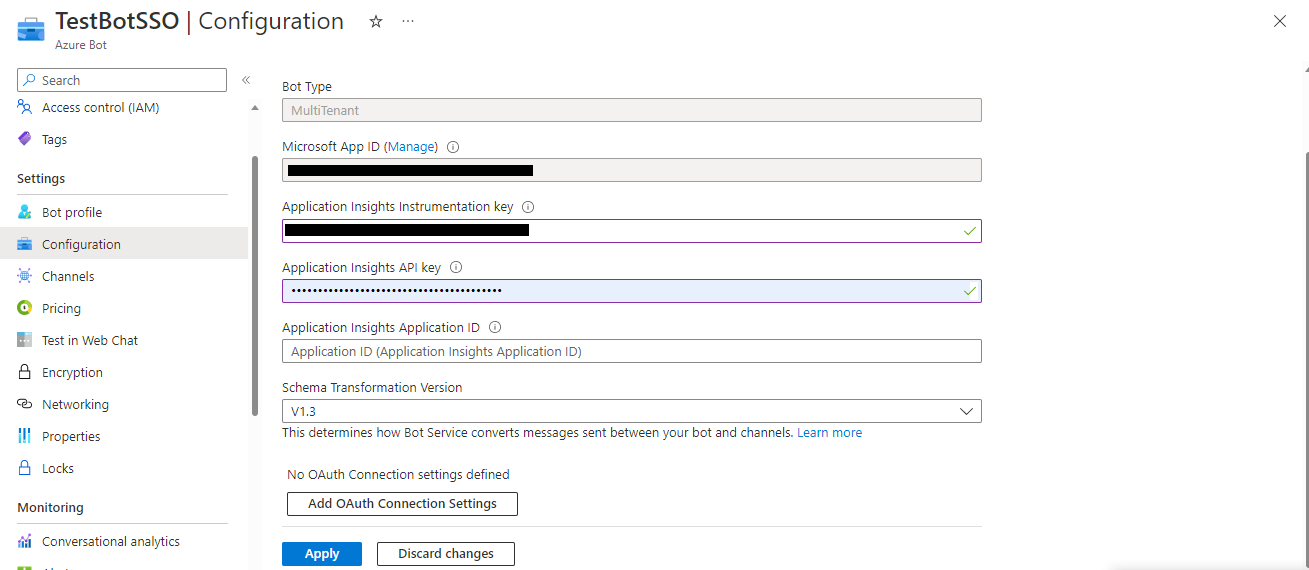This screenshot has width=1309, height=570.
Task: Click the Configuration briefcase icon
Action: pyautogui.click(x=25, y=244)
